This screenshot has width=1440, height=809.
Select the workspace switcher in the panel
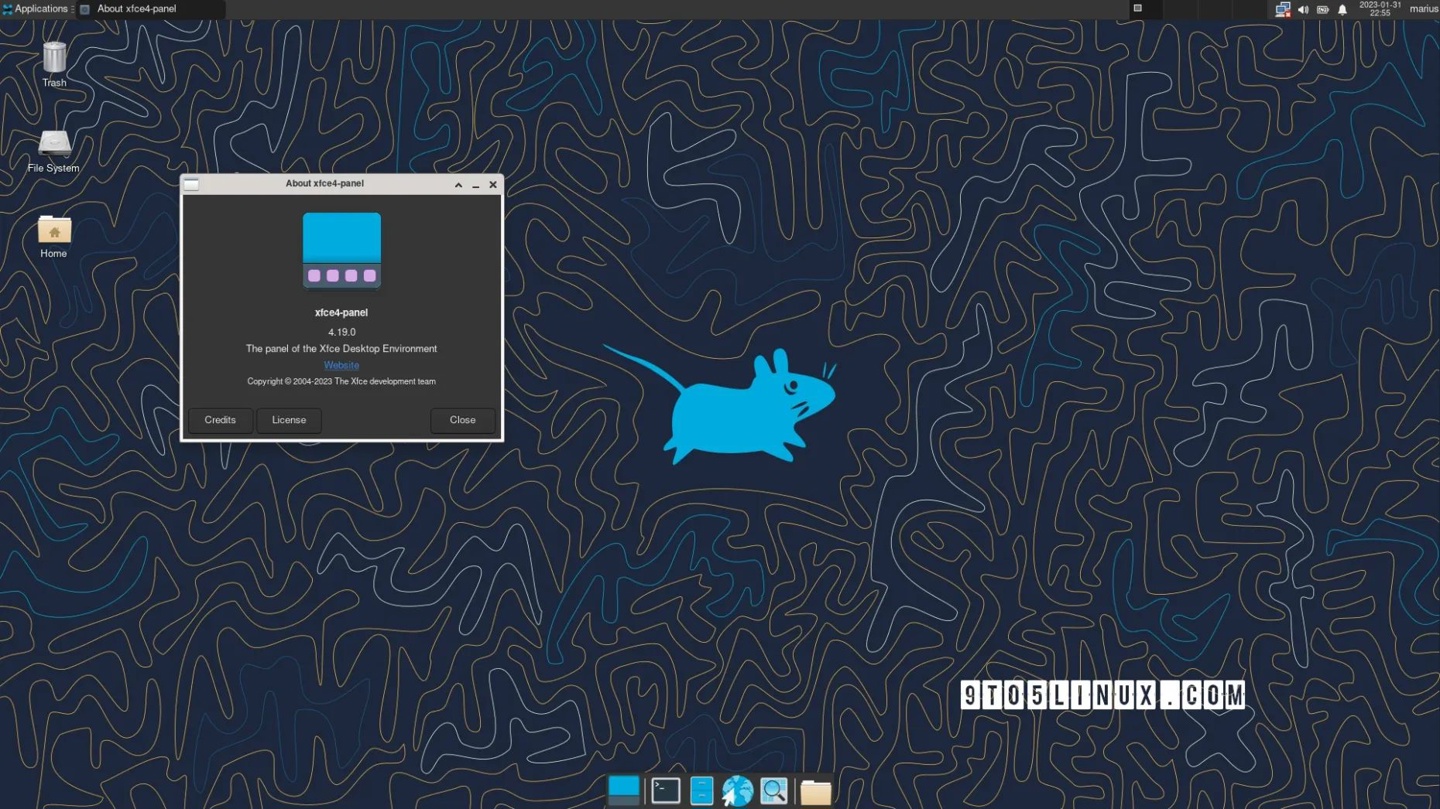[x=1138, y=8]
